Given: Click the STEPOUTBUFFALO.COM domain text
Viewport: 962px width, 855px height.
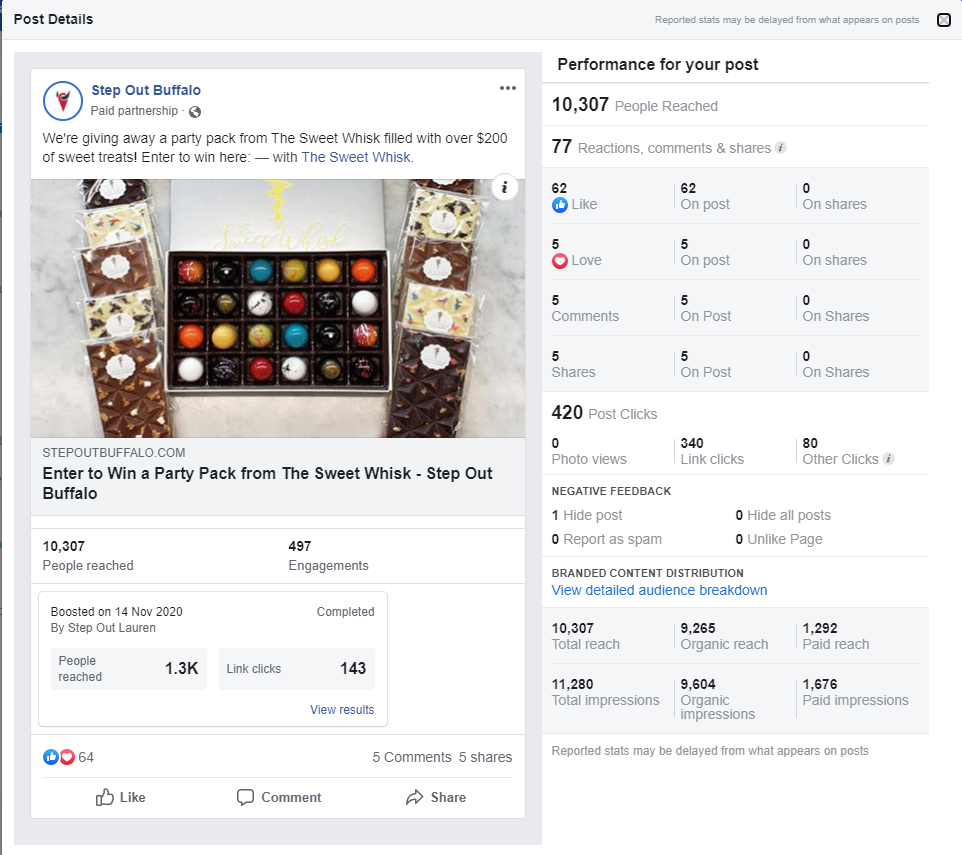Looking at the screenshot, I should coord(114,453).
